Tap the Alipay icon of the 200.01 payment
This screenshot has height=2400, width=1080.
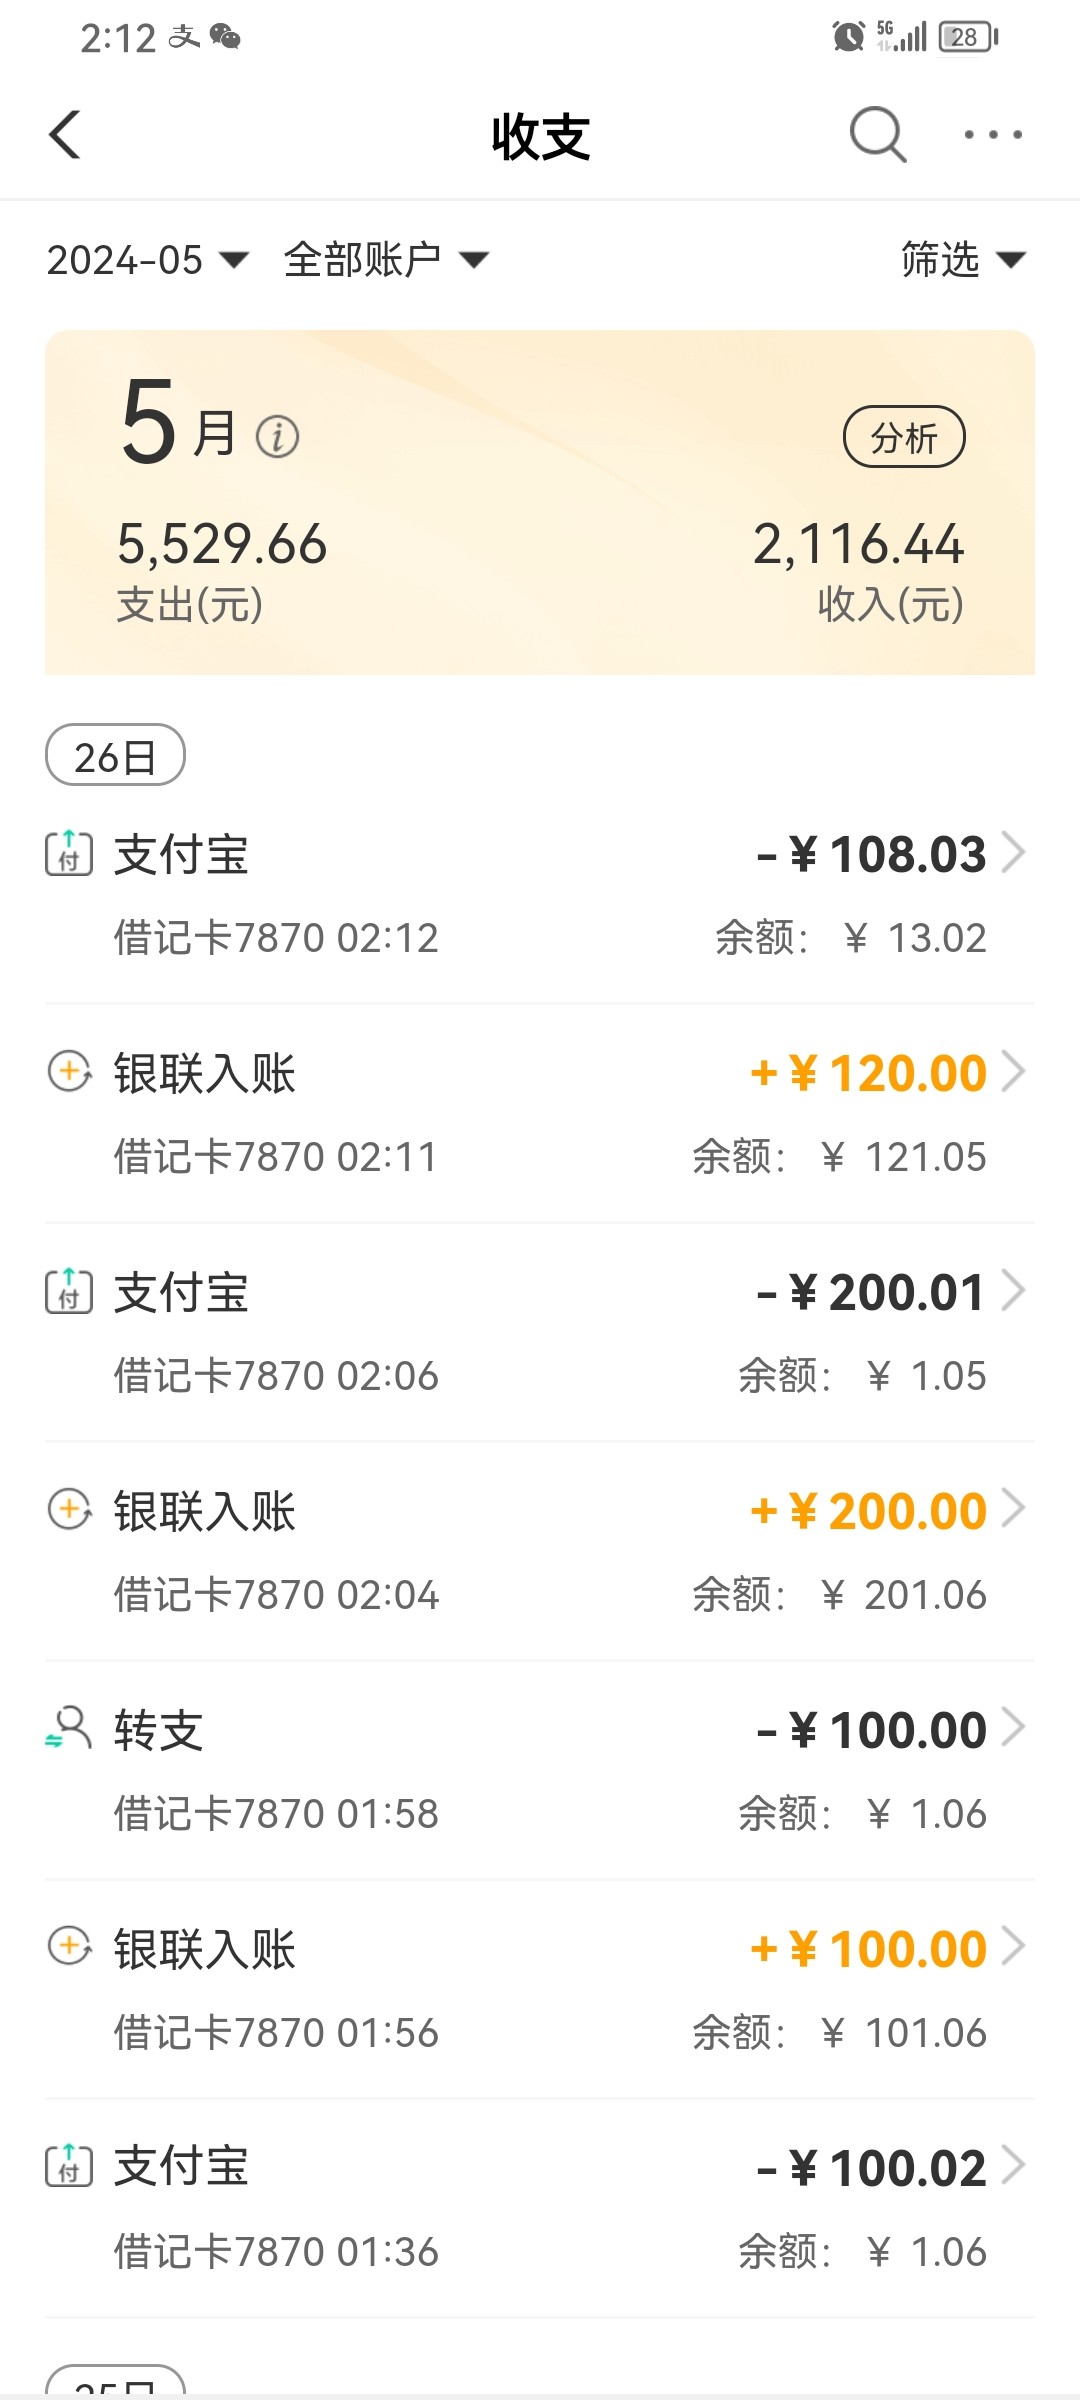tap(69, 1291)
